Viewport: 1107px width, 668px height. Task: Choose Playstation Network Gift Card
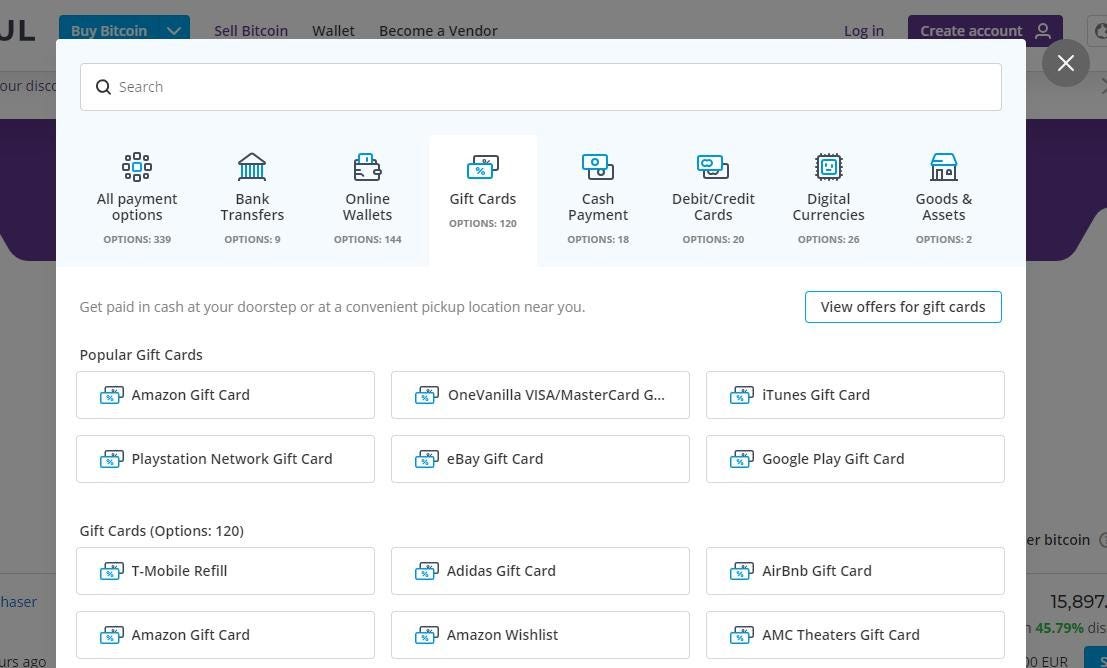pos(225,459)
